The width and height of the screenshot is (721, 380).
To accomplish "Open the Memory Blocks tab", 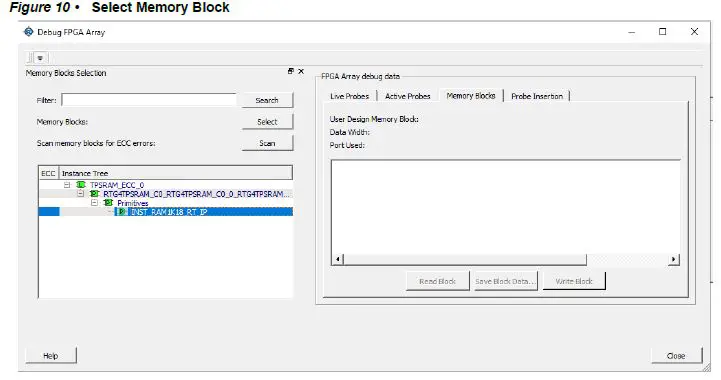I will [471, 96].
